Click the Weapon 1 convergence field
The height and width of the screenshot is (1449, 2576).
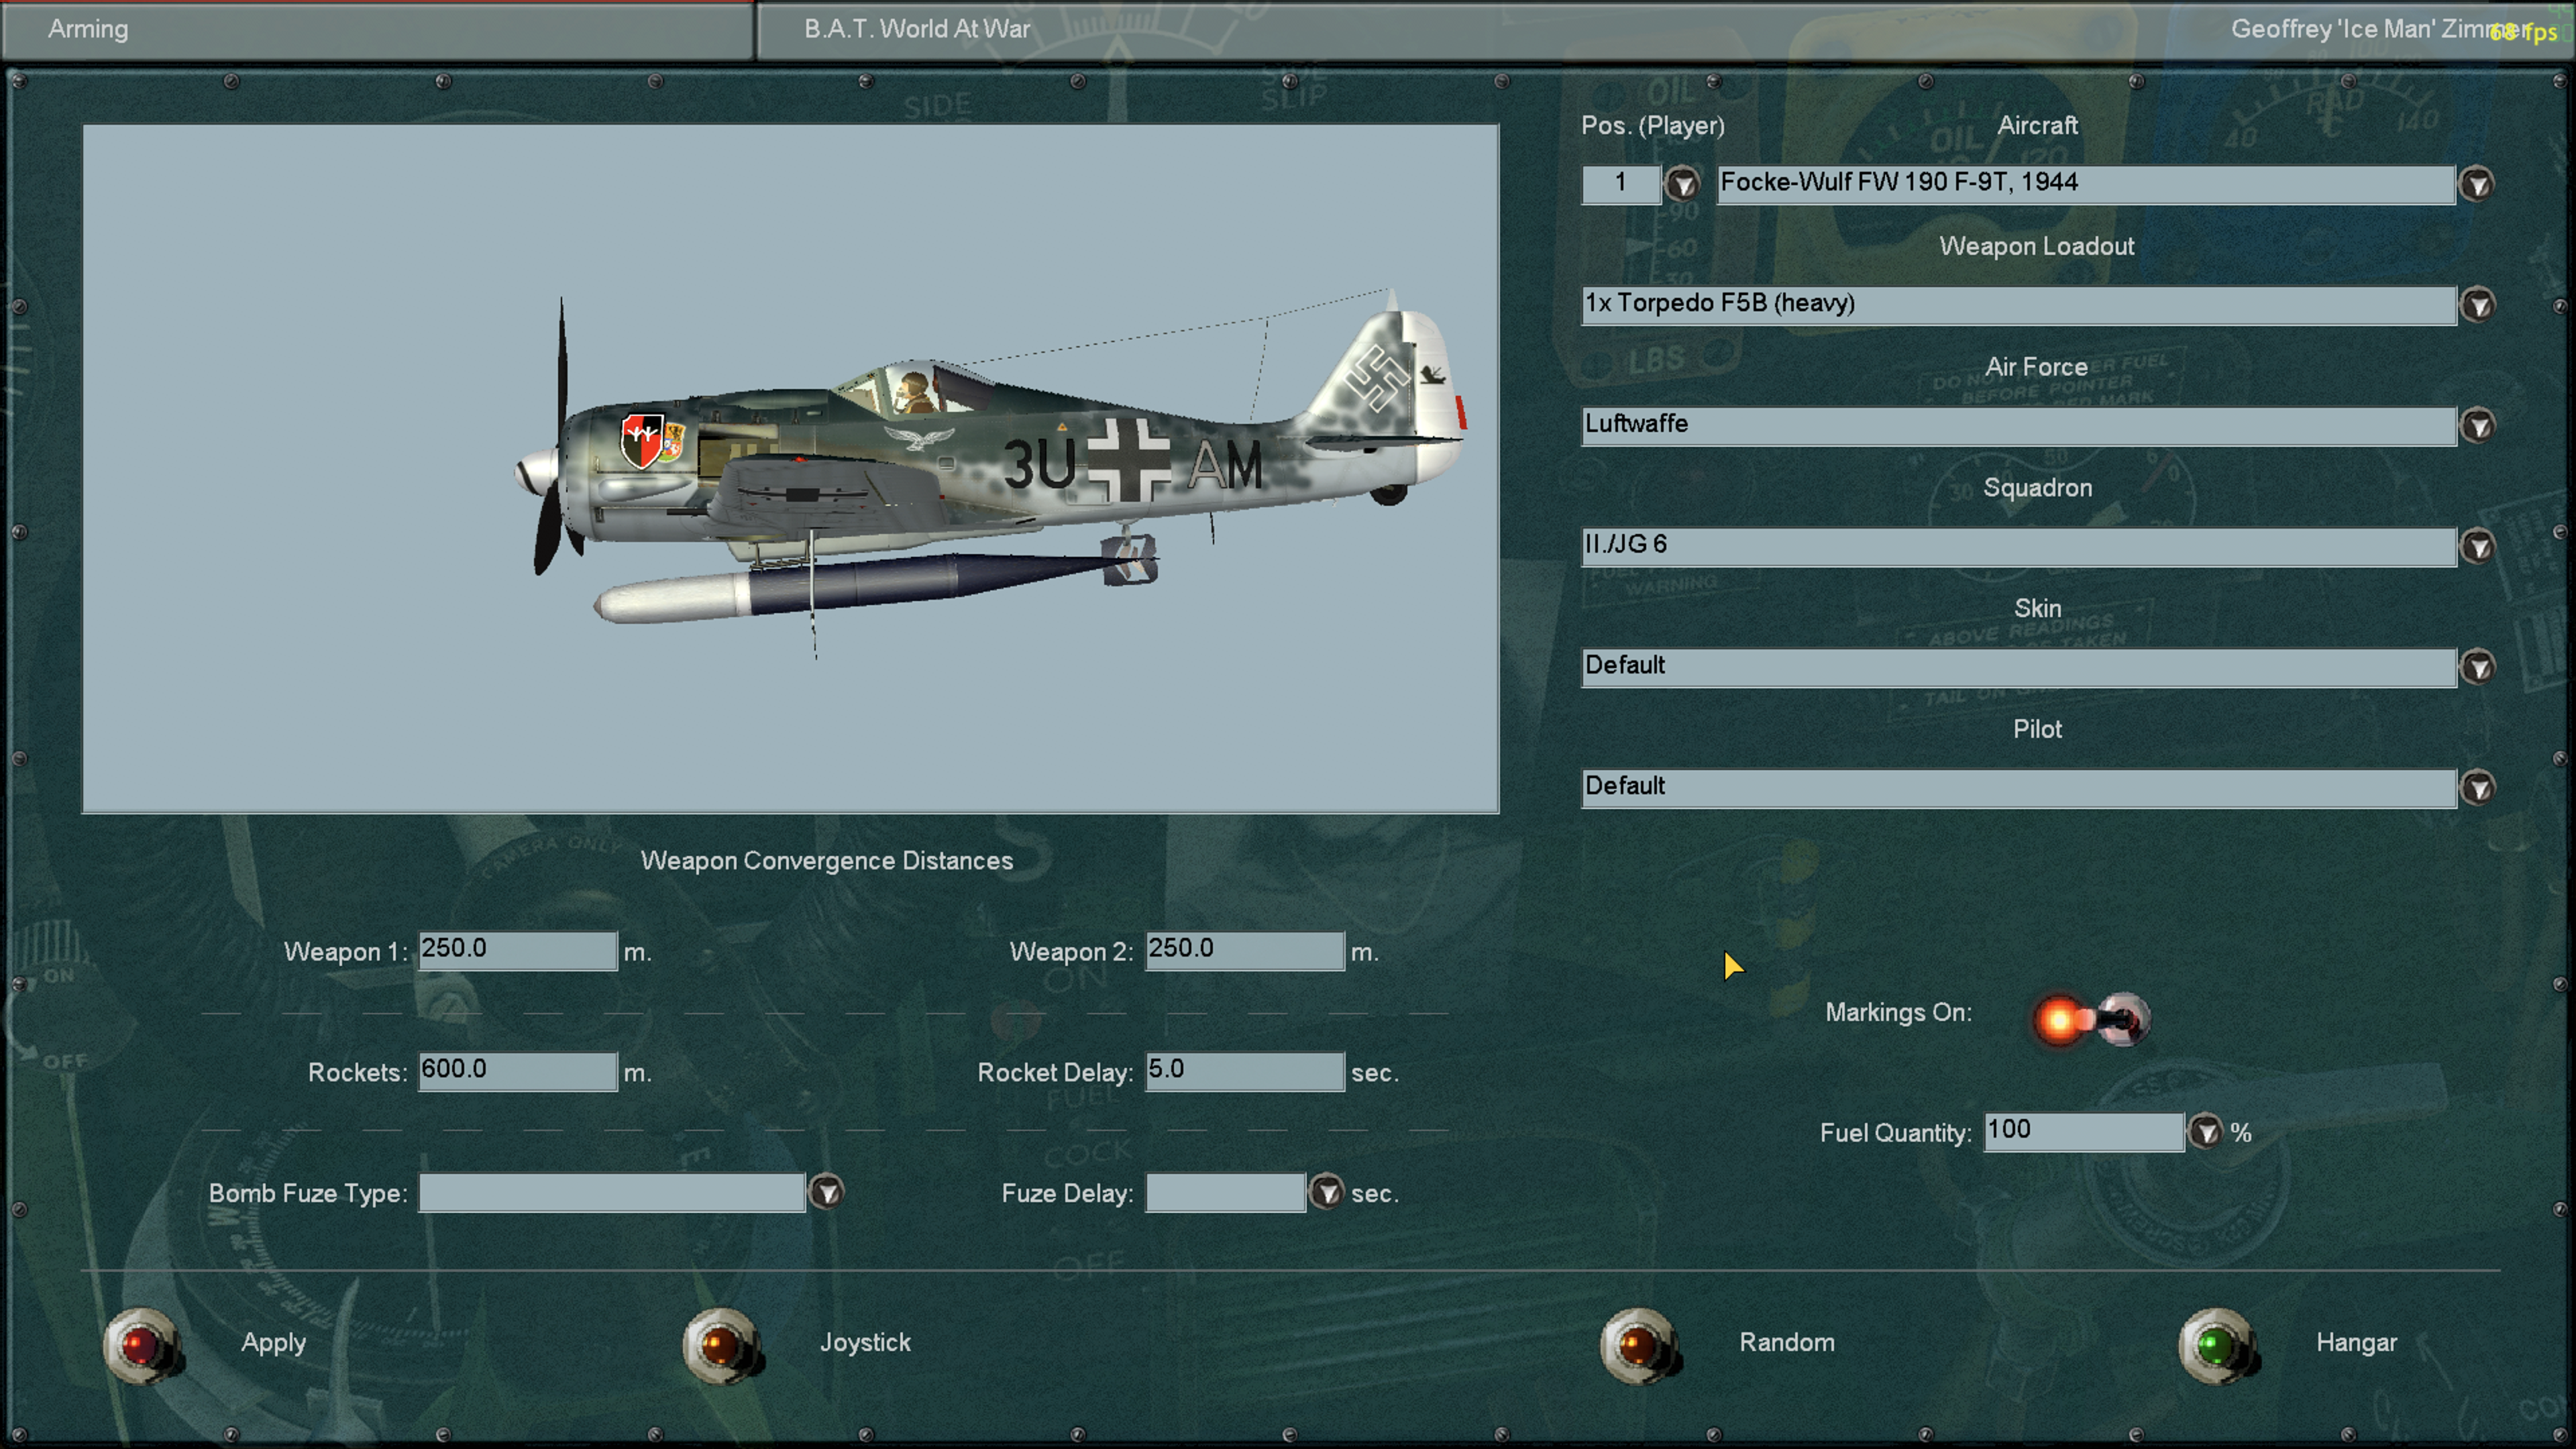pyautogui.click(x=516, y=950)
